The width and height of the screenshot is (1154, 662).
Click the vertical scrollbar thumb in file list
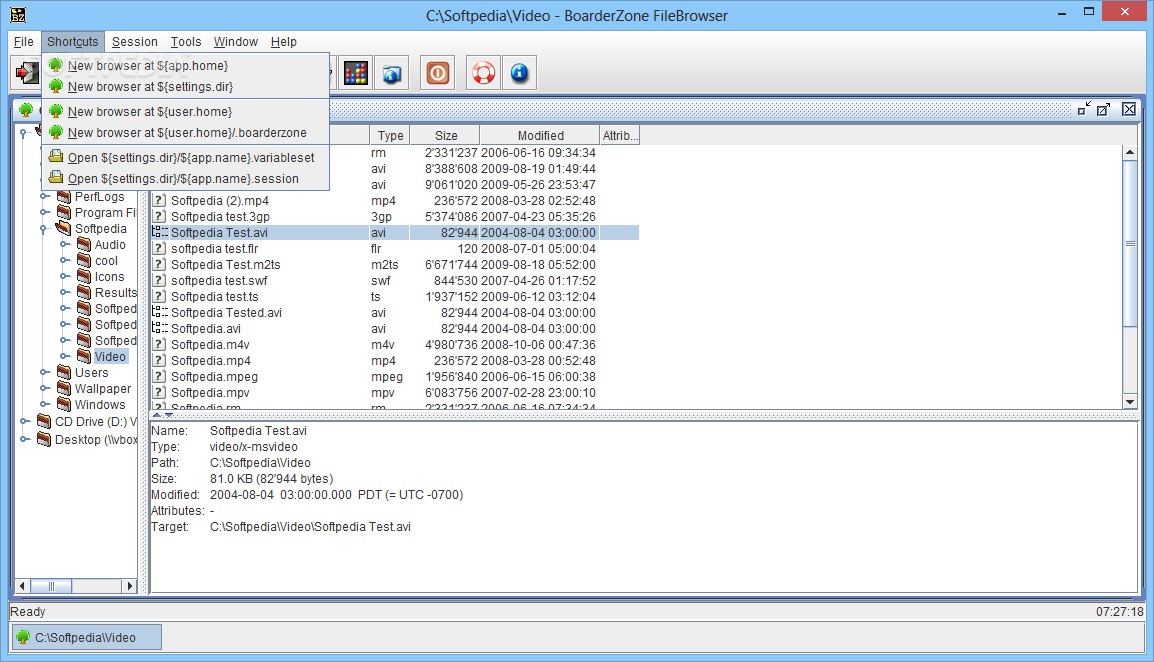(1130, 243)
